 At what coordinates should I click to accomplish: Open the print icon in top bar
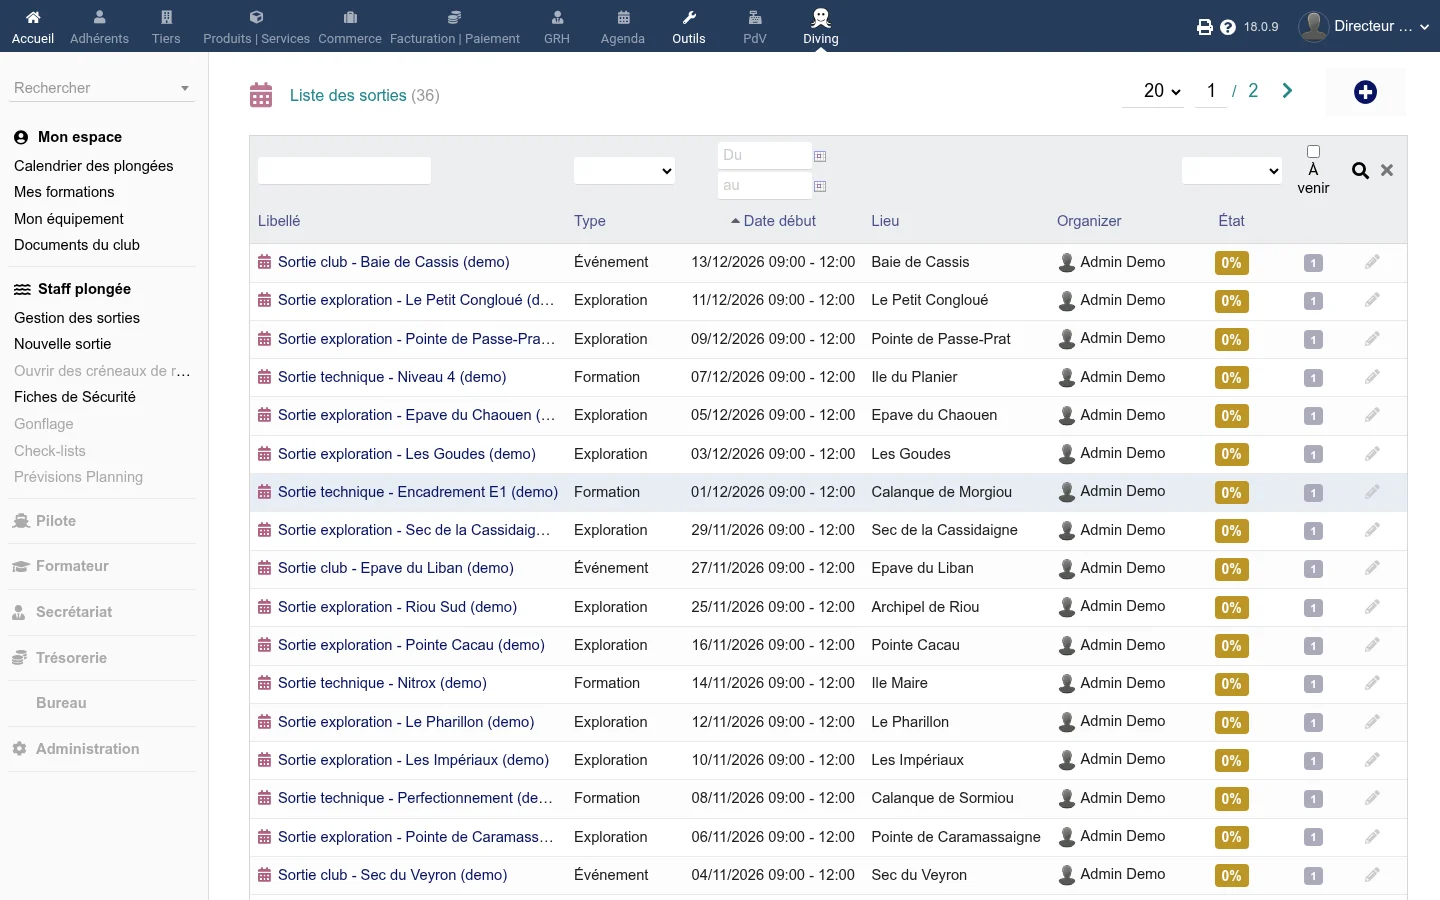click(x=1205, y=27)
